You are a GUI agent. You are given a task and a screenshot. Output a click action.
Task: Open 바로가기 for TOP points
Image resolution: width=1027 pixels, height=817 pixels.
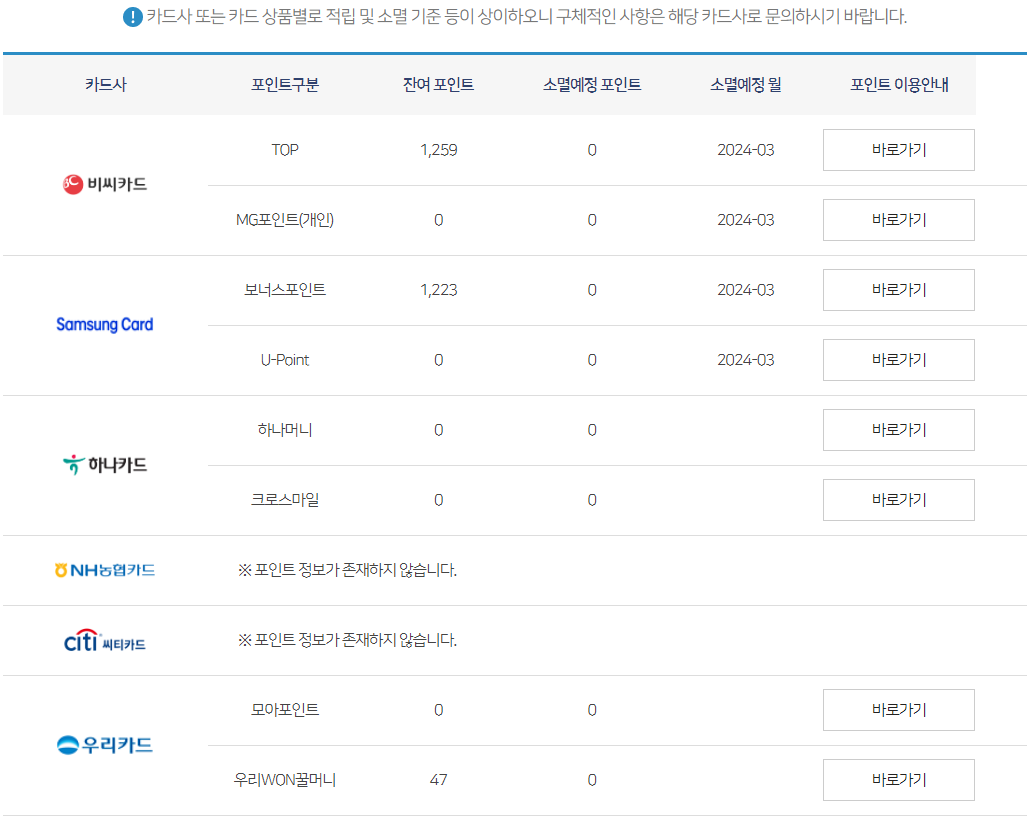pos(897,149)
